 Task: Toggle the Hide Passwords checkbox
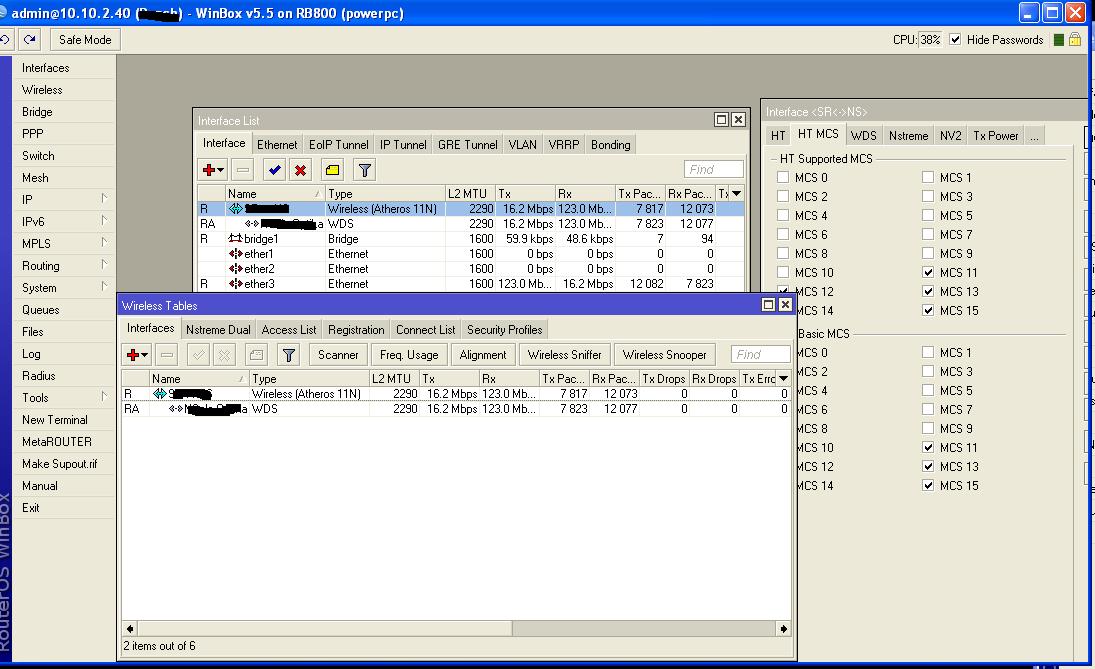point(955,40)
